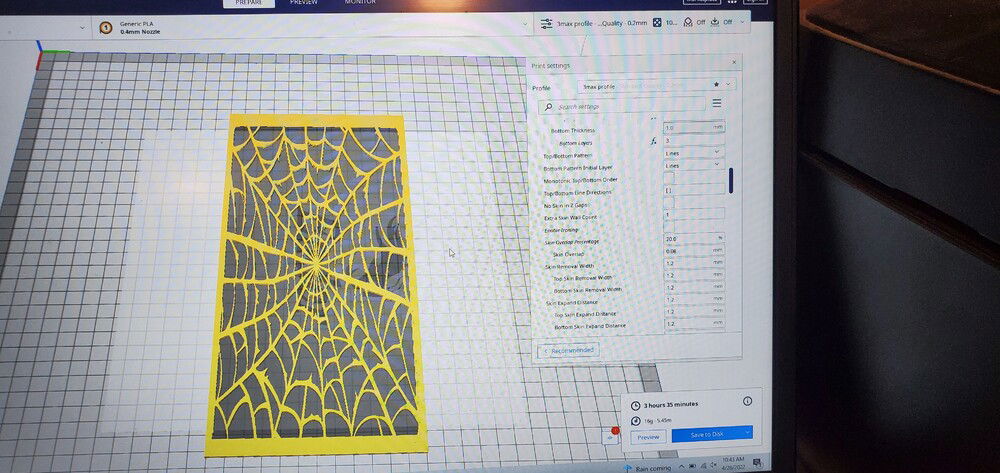Close the Print settings panel
The height and width of the screenshot is (473, 1000).
click(x=734, y=62)
